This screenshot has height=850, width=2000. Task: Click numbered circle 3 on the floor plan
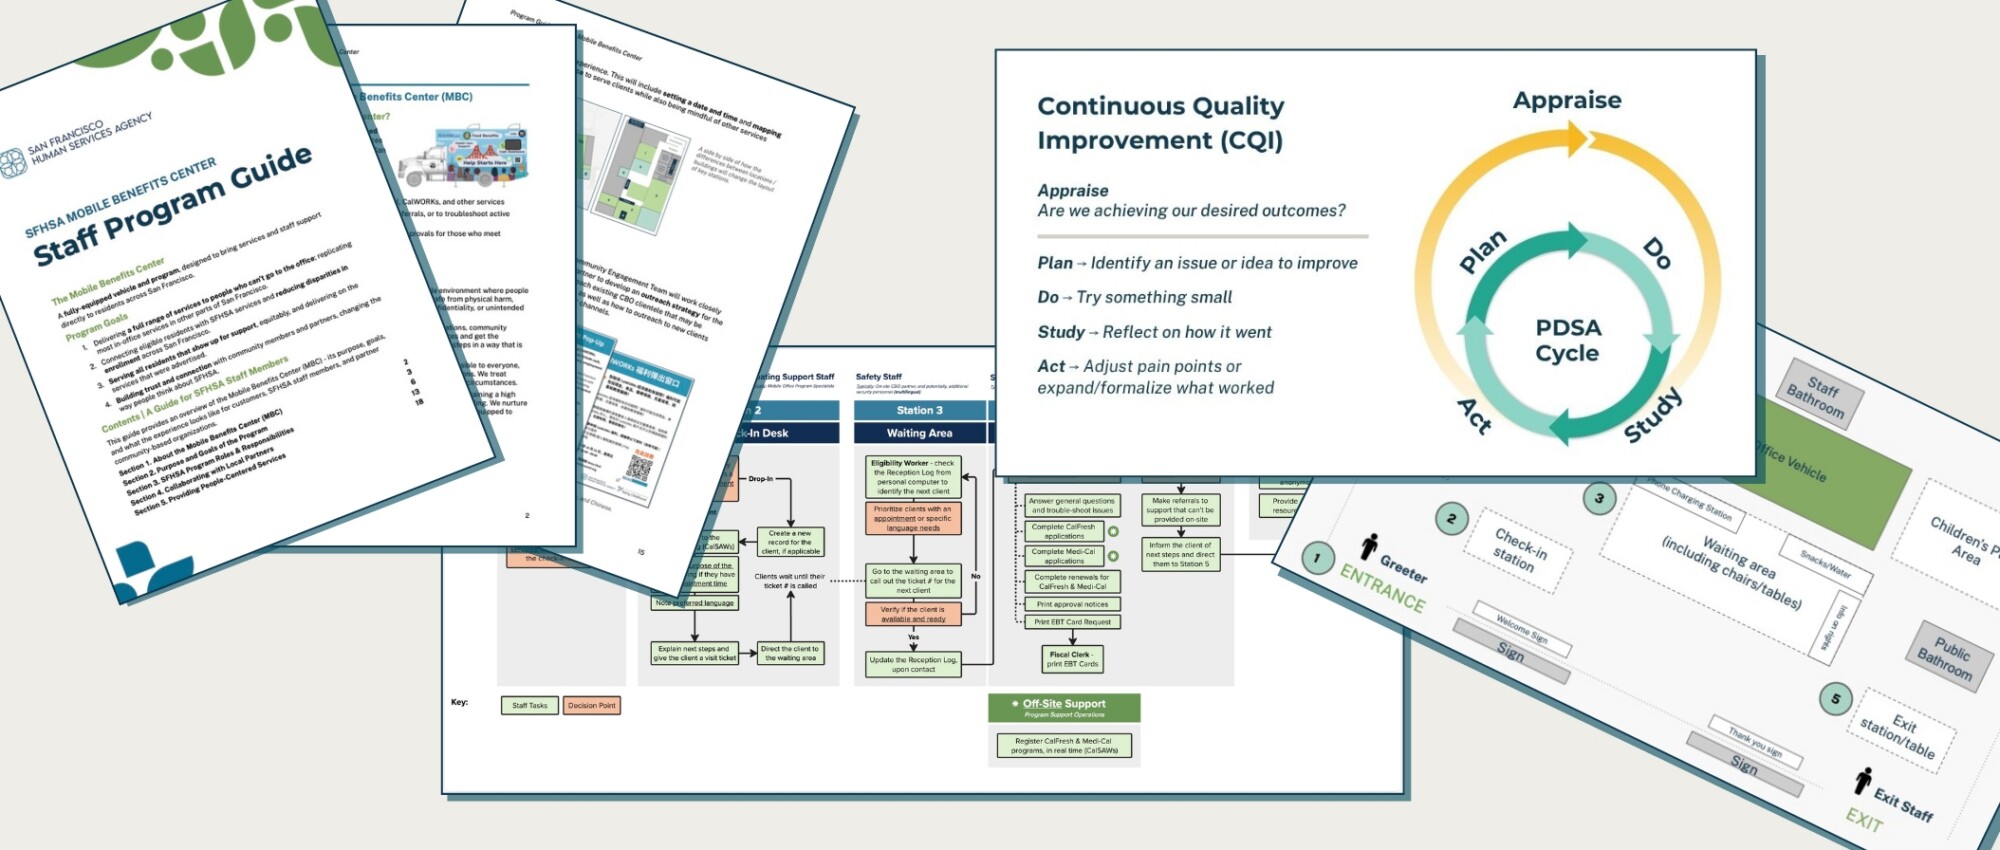click(1599, 498)
